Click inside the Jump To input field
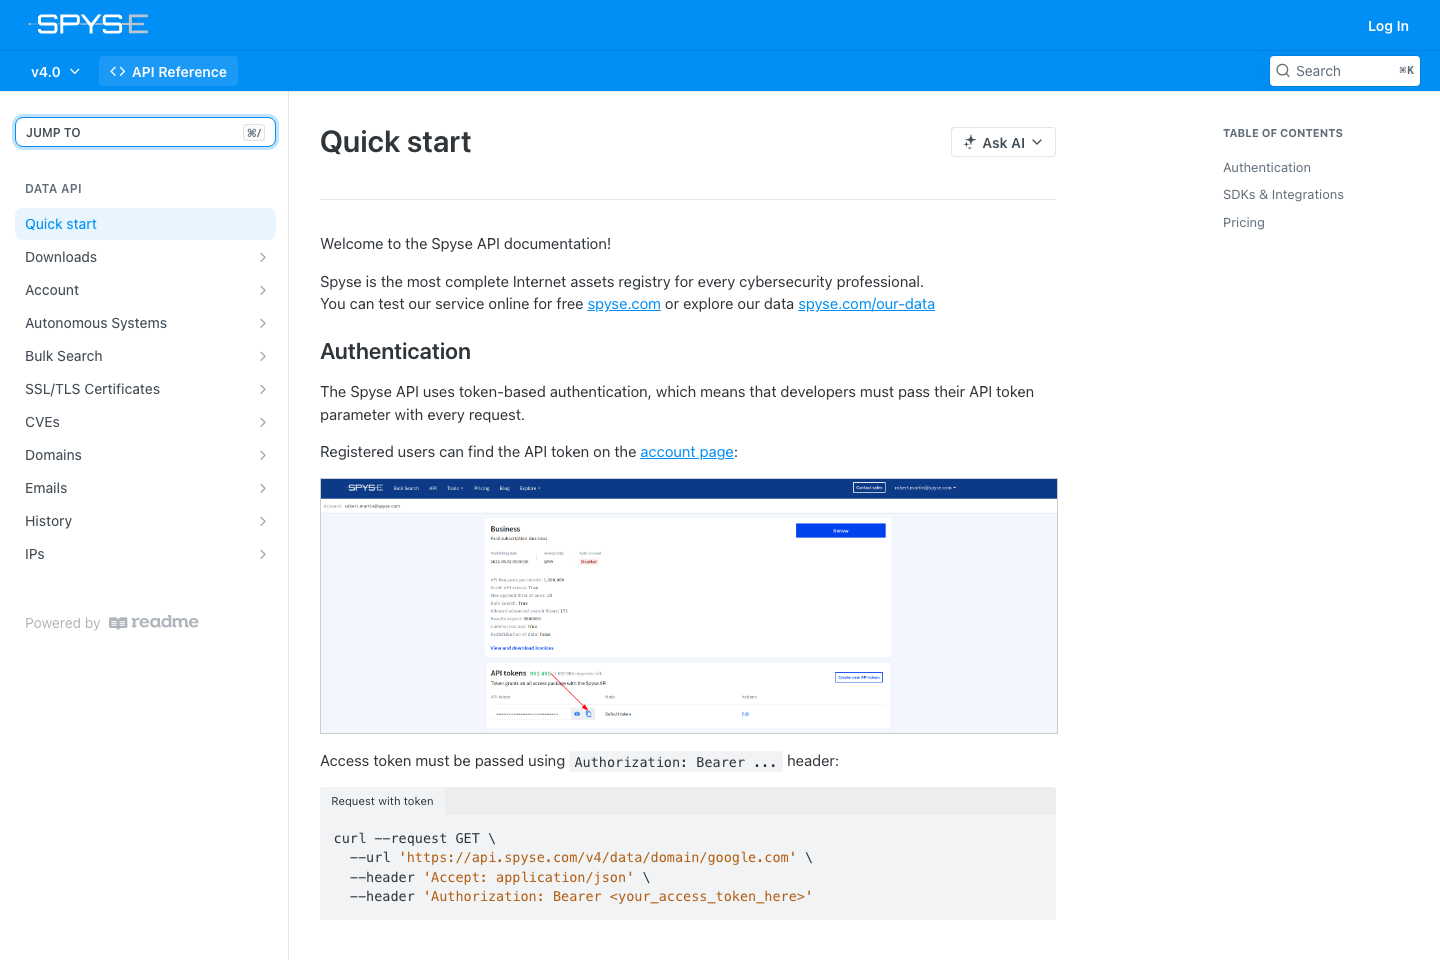This screenshot has width=1440, height=960. point(130,132)
